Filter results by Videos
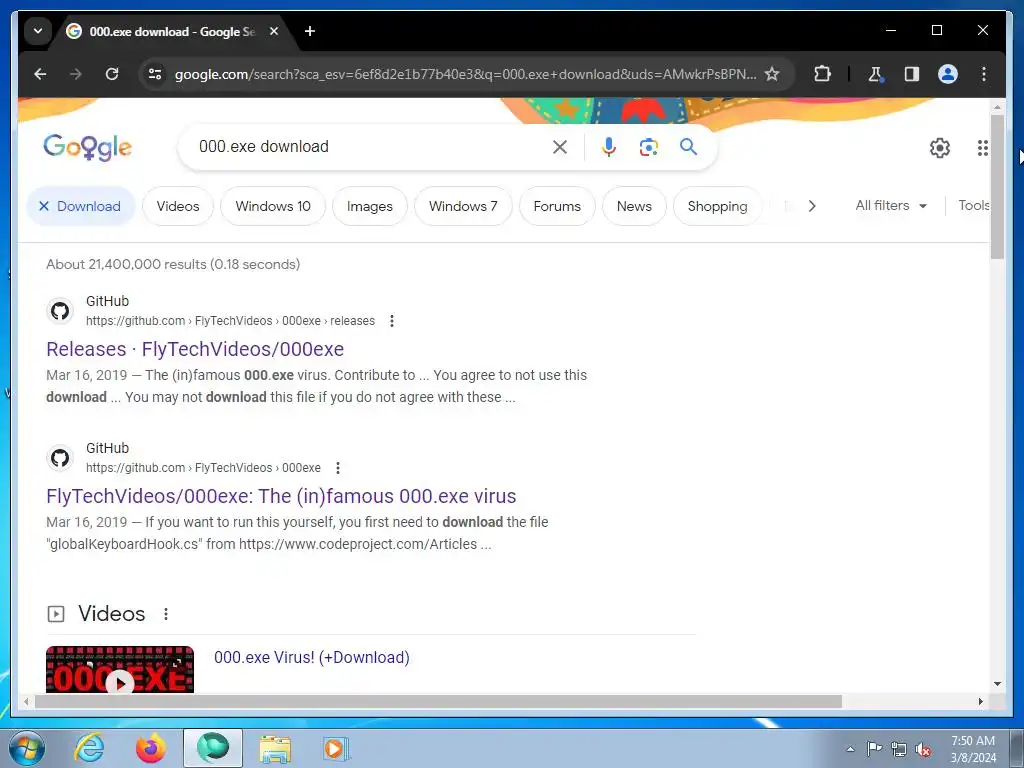 (x=178, y=206)
